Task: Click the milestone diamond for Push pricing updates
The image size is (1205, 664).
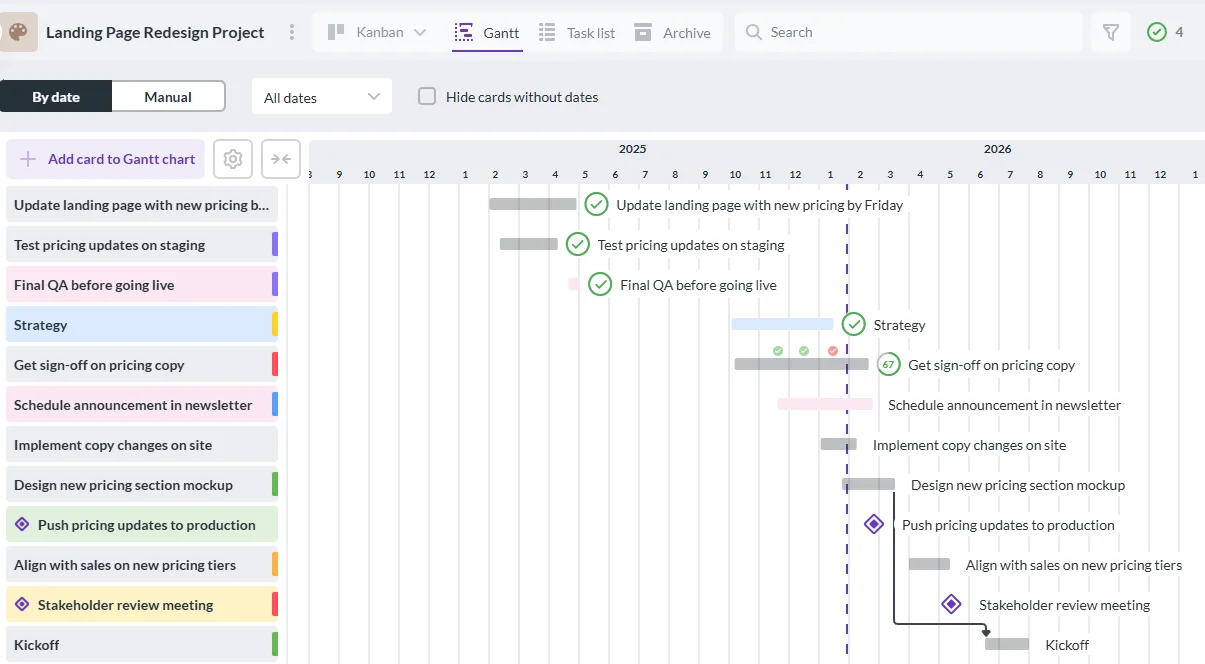Action: click(873, 523)
